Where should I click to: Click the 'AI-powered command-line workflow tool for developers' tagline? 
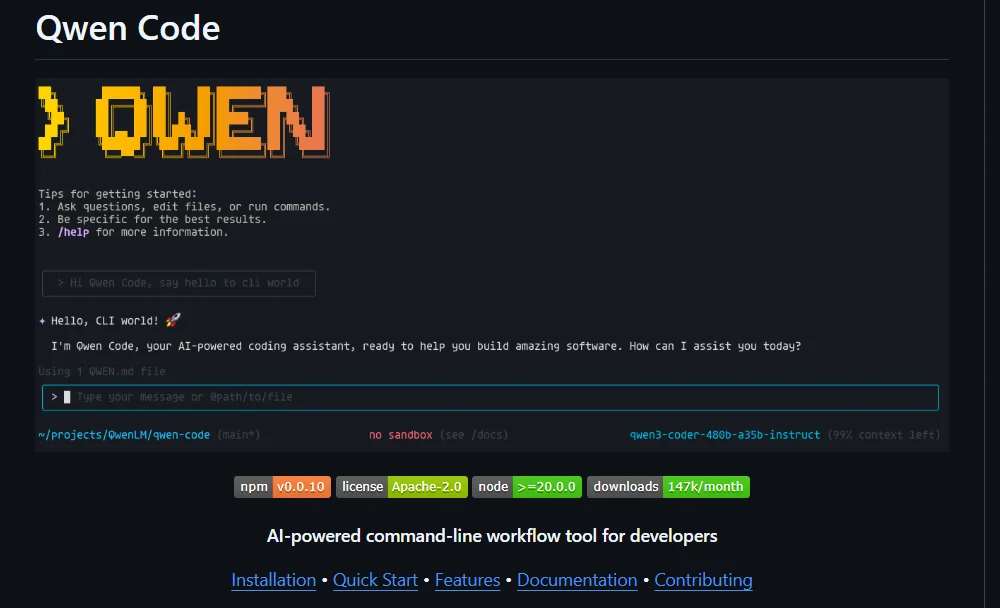click(x=492, y=536)
